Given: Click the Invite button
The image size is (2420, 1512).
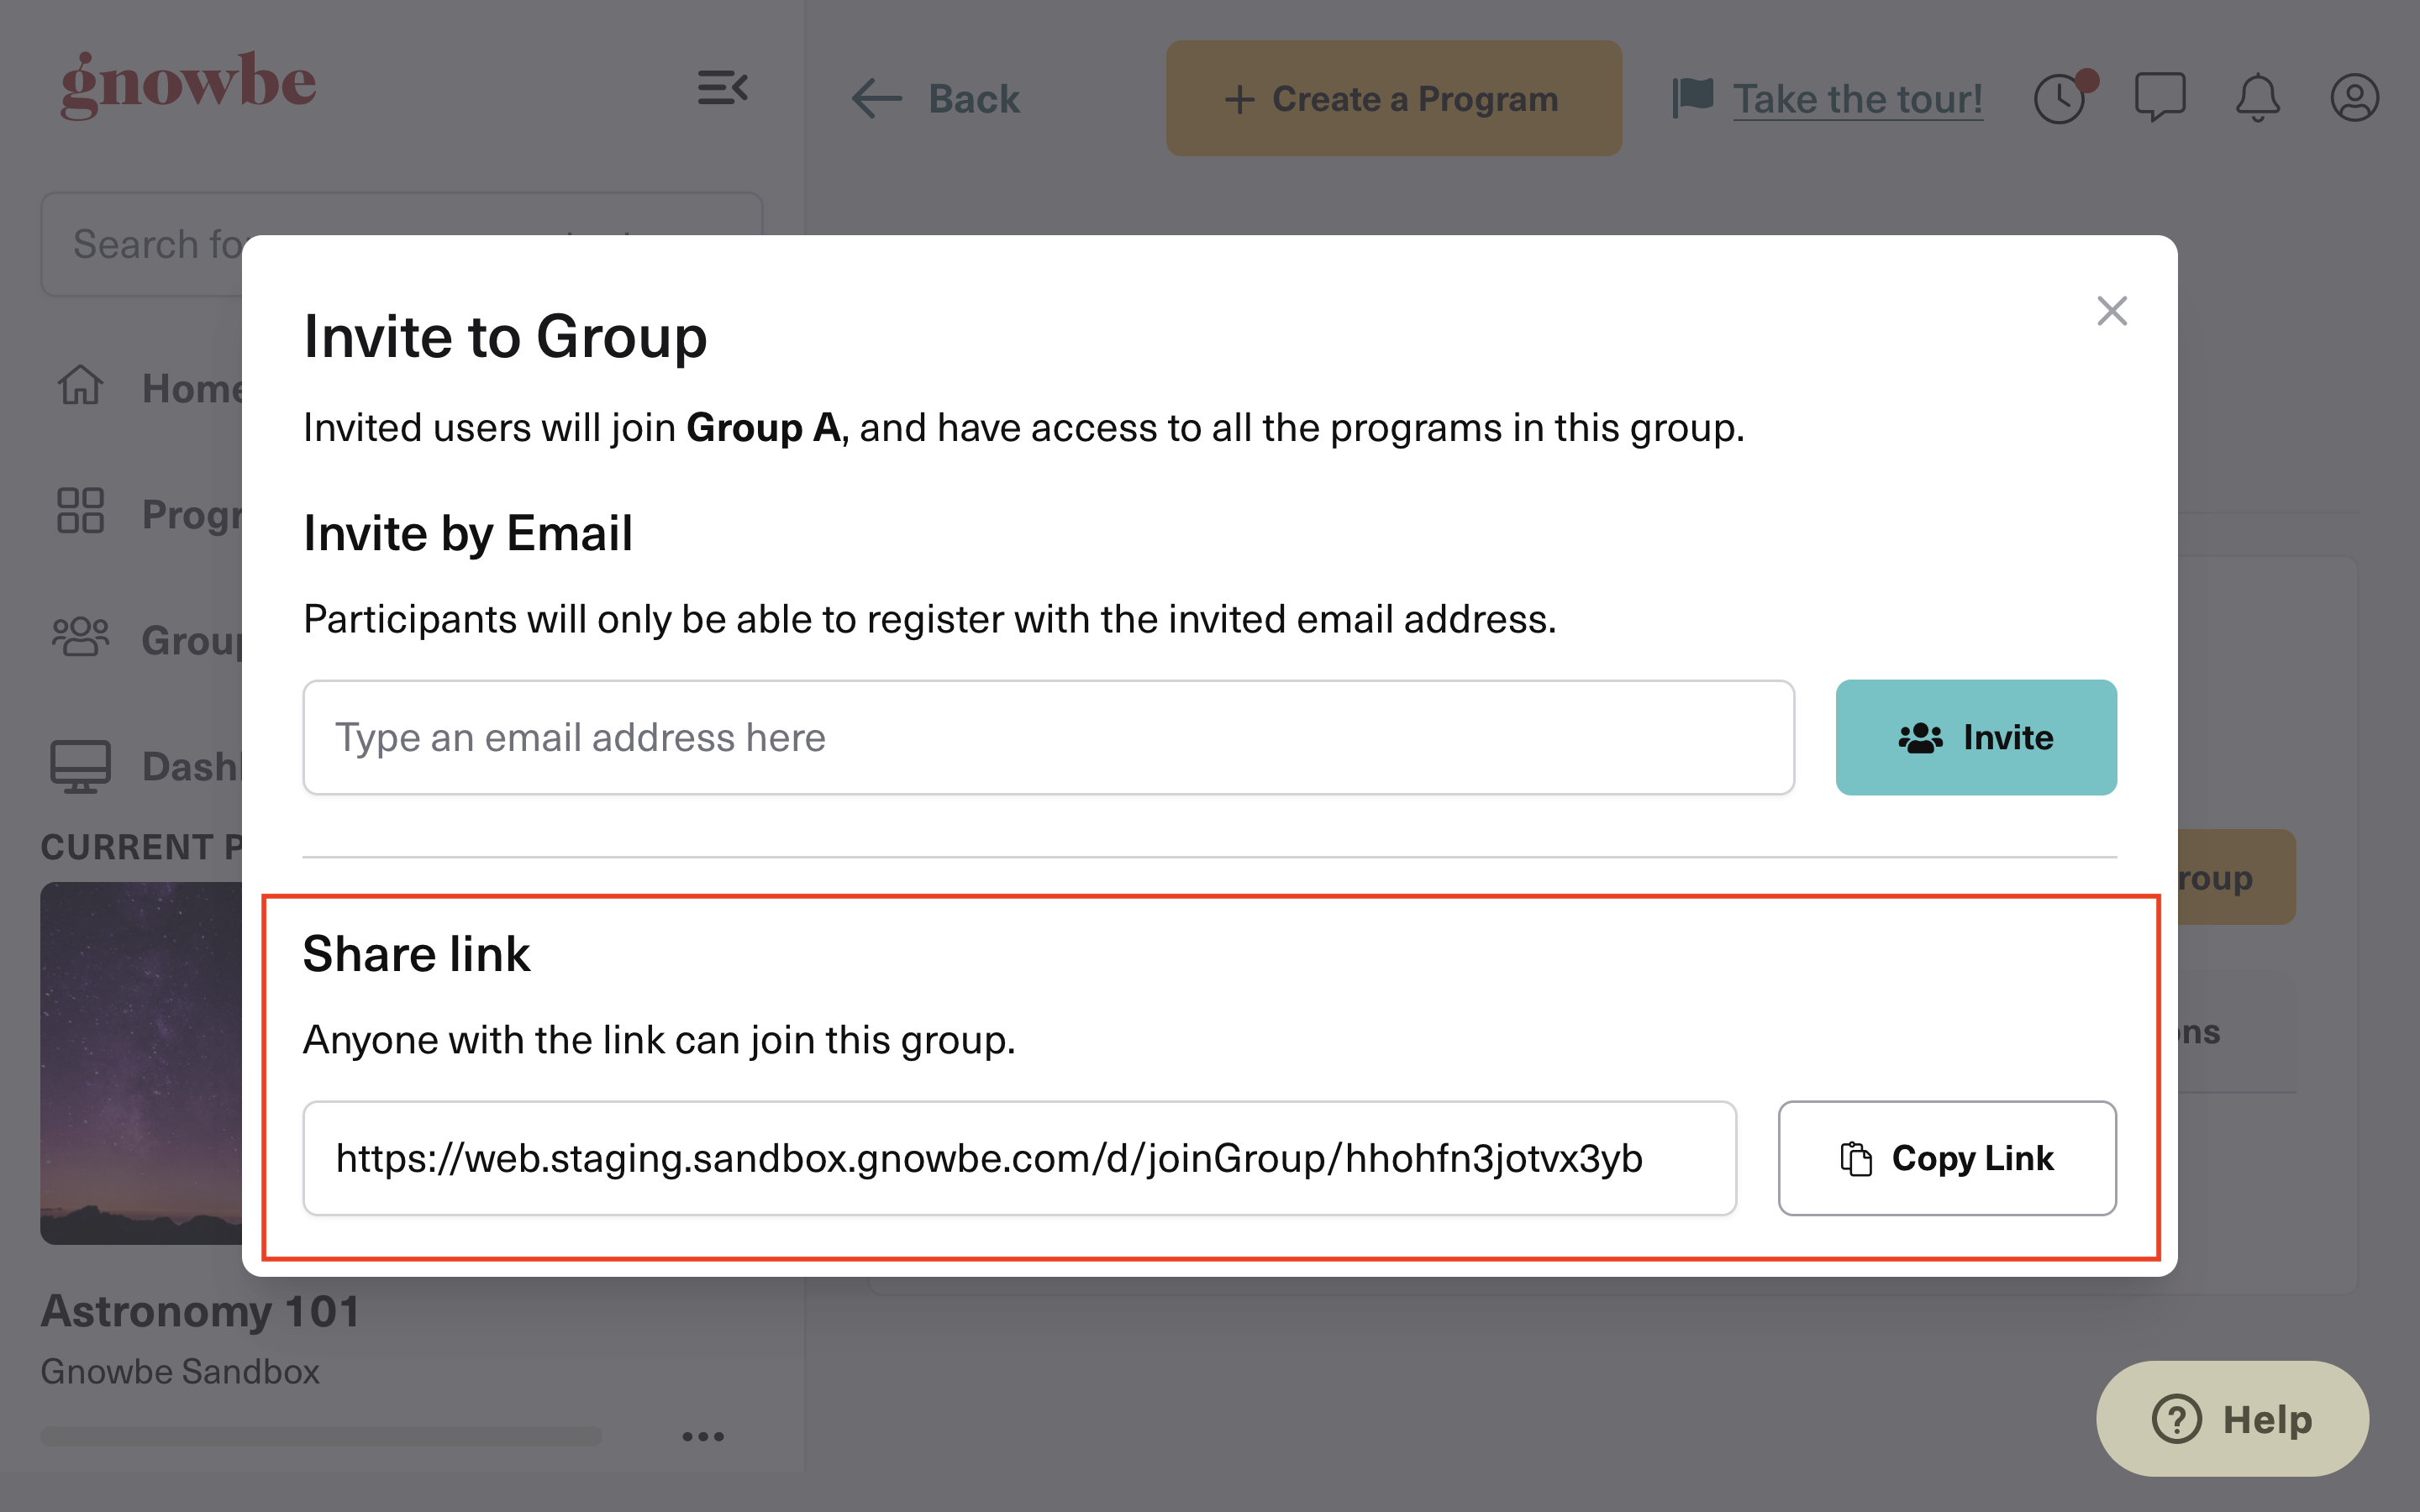Looking at the screenshot, I should click(x=1975, y=738).
